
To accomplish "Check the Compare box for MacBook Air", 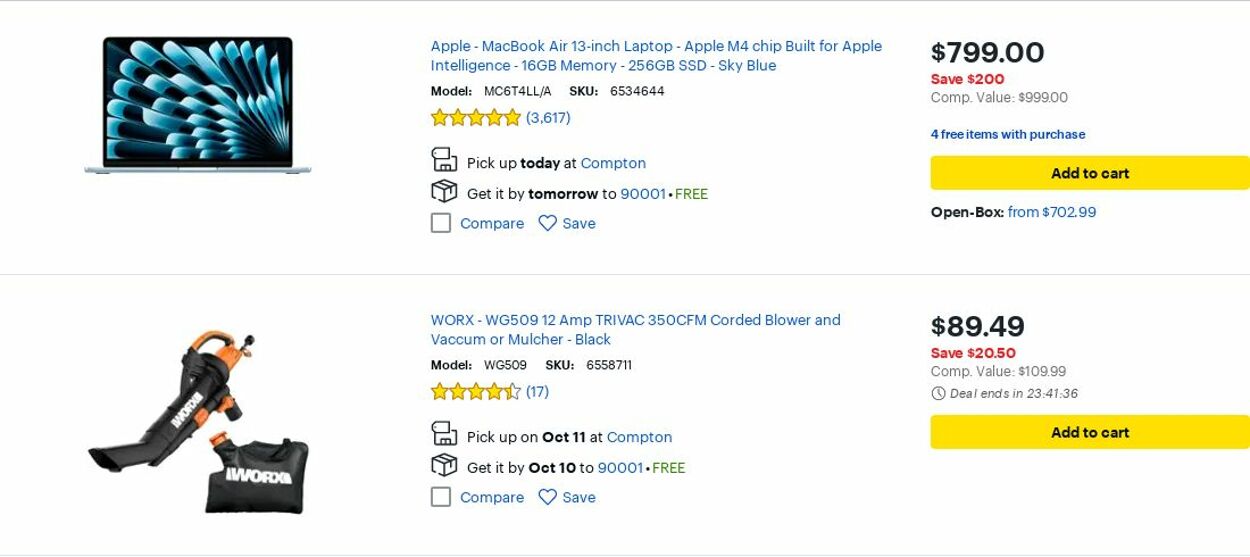I will tap(441, 223).
